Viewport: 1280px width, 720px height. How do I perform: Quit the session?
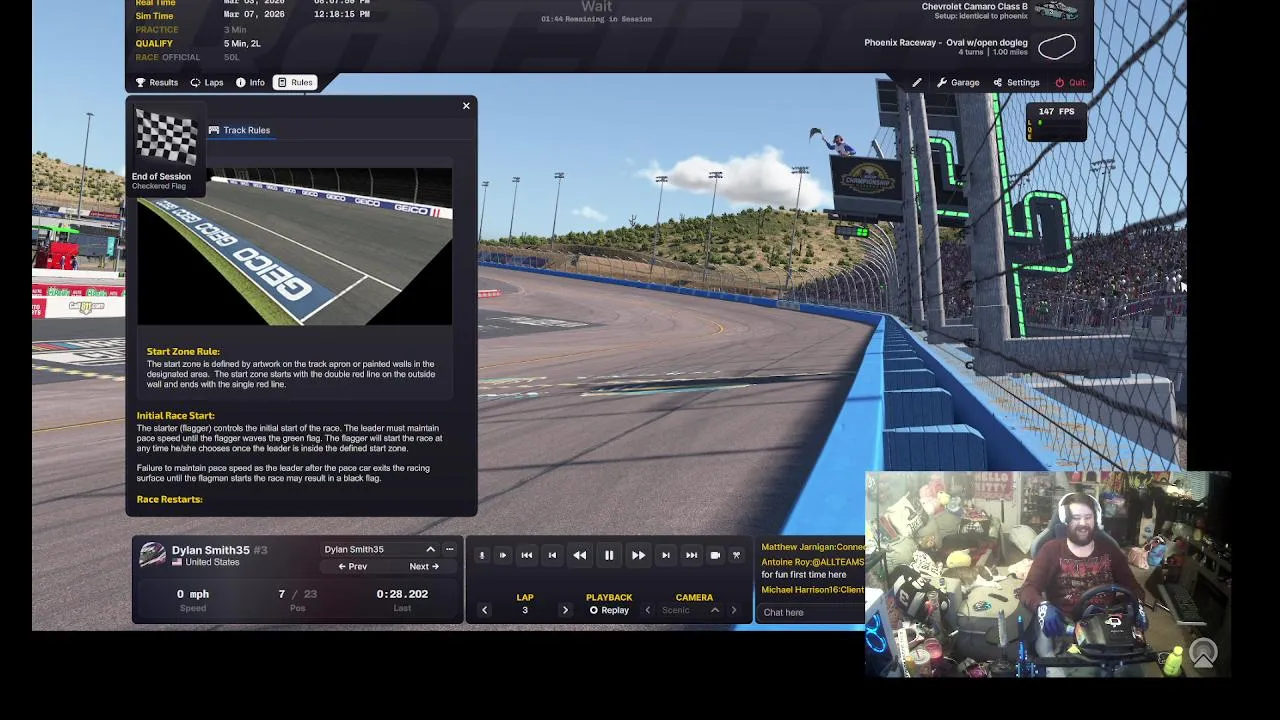click(x=1070, y=82)
